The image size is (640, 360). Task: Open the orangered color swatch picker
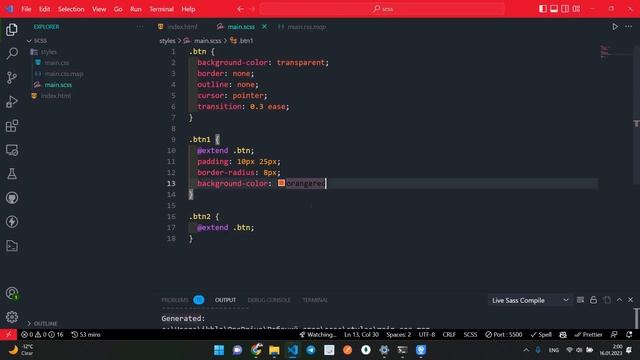[x=281, y=183]
